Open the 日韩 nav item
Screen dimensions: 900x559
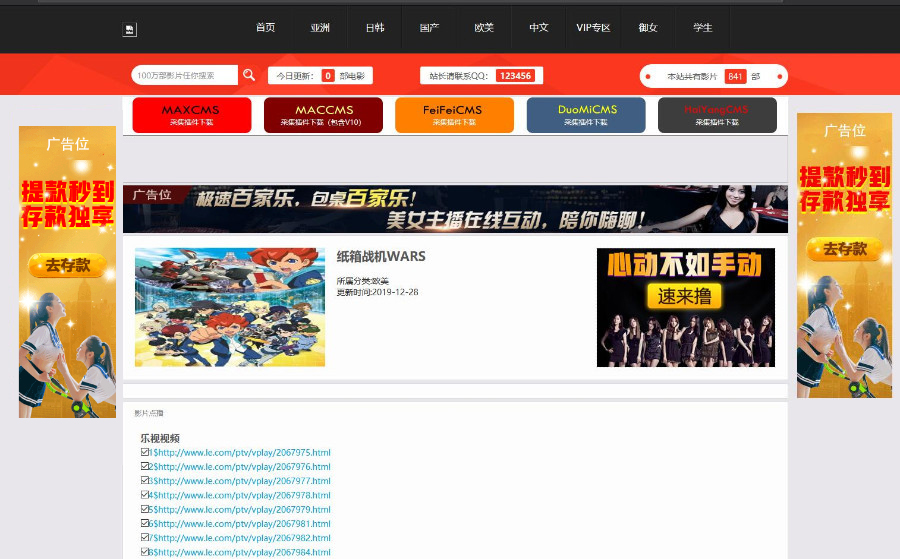pyautogui.click(x=375, y=28)
